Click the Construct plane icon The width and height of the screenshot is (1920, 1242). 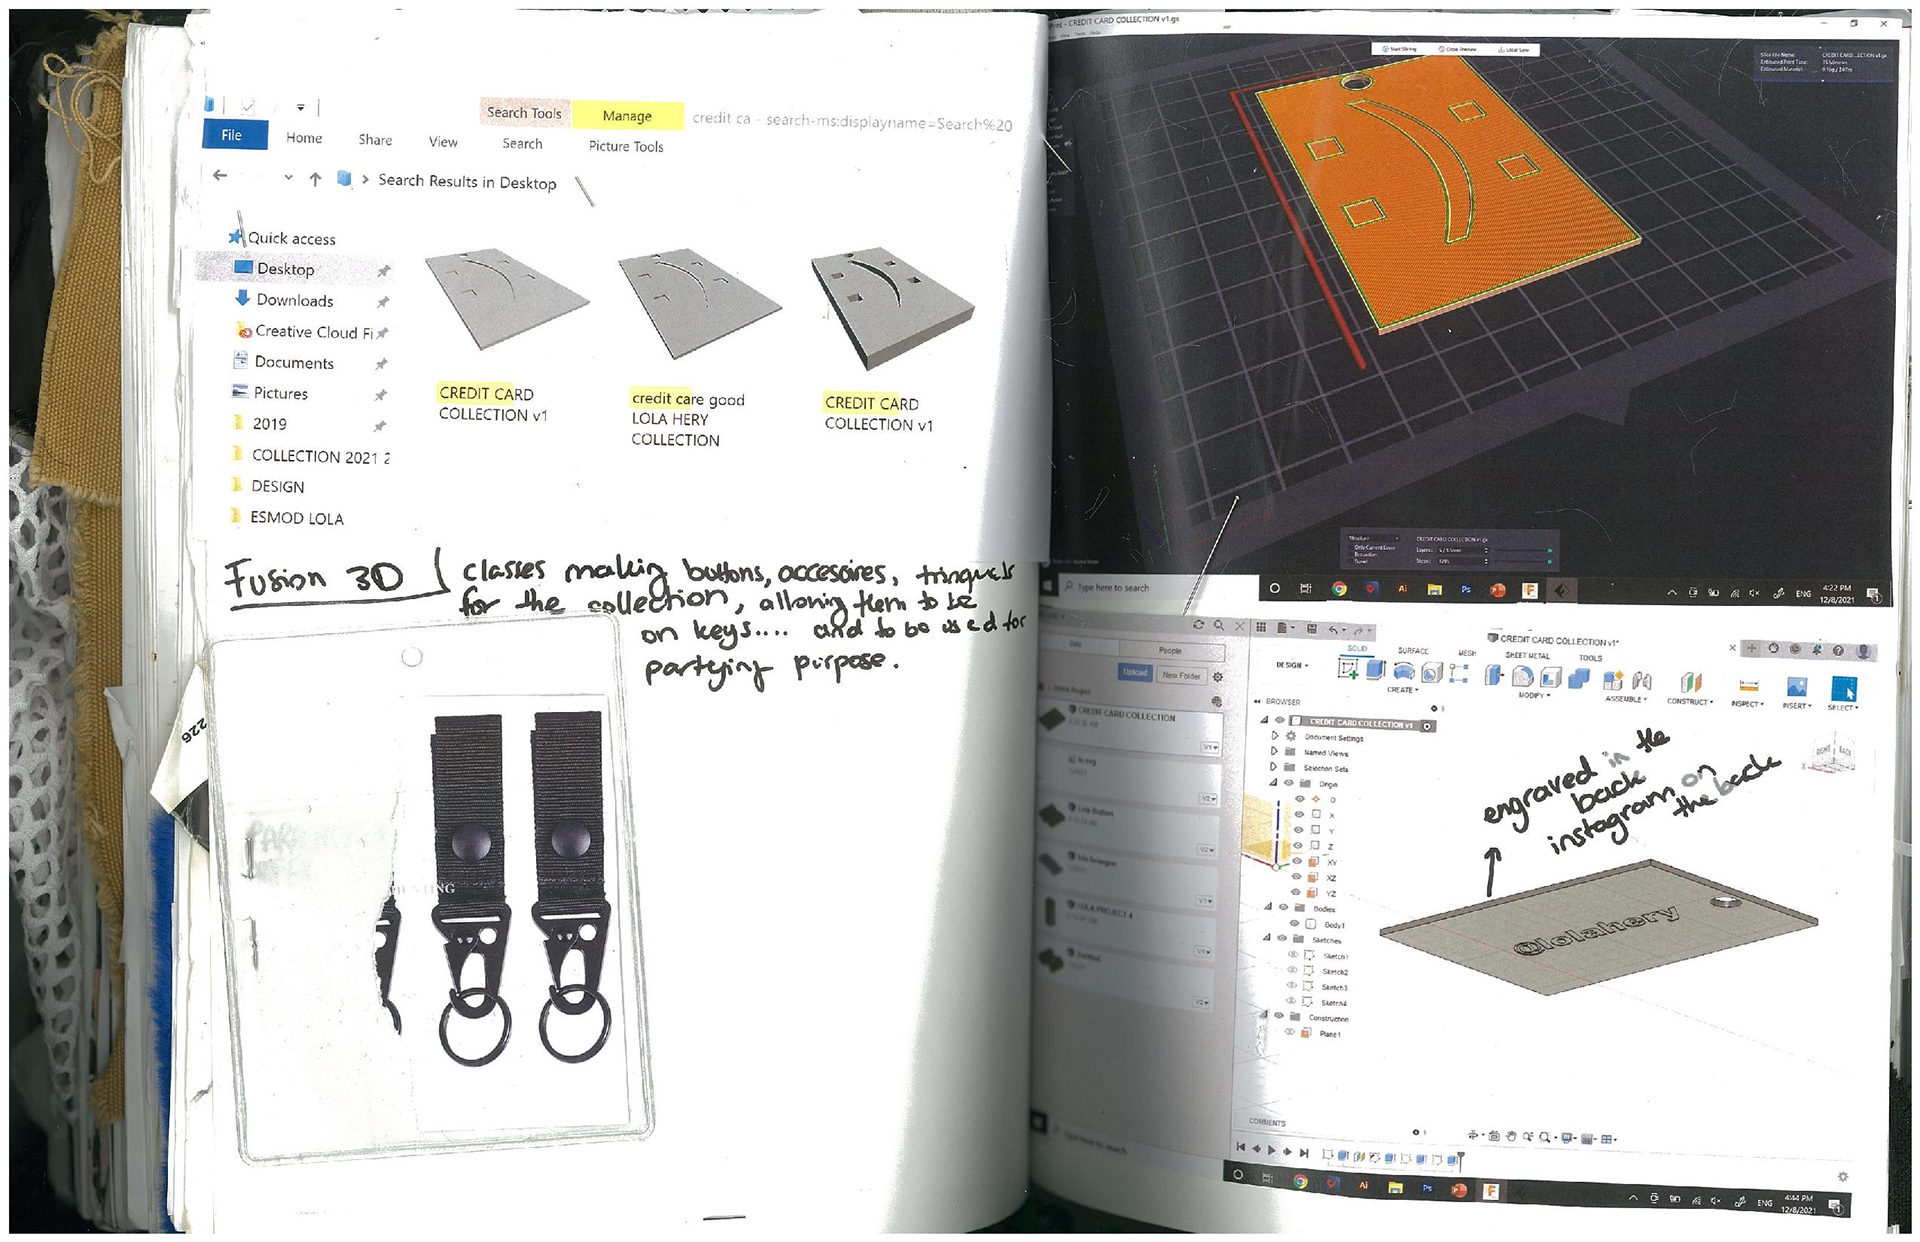point(1691,683)
